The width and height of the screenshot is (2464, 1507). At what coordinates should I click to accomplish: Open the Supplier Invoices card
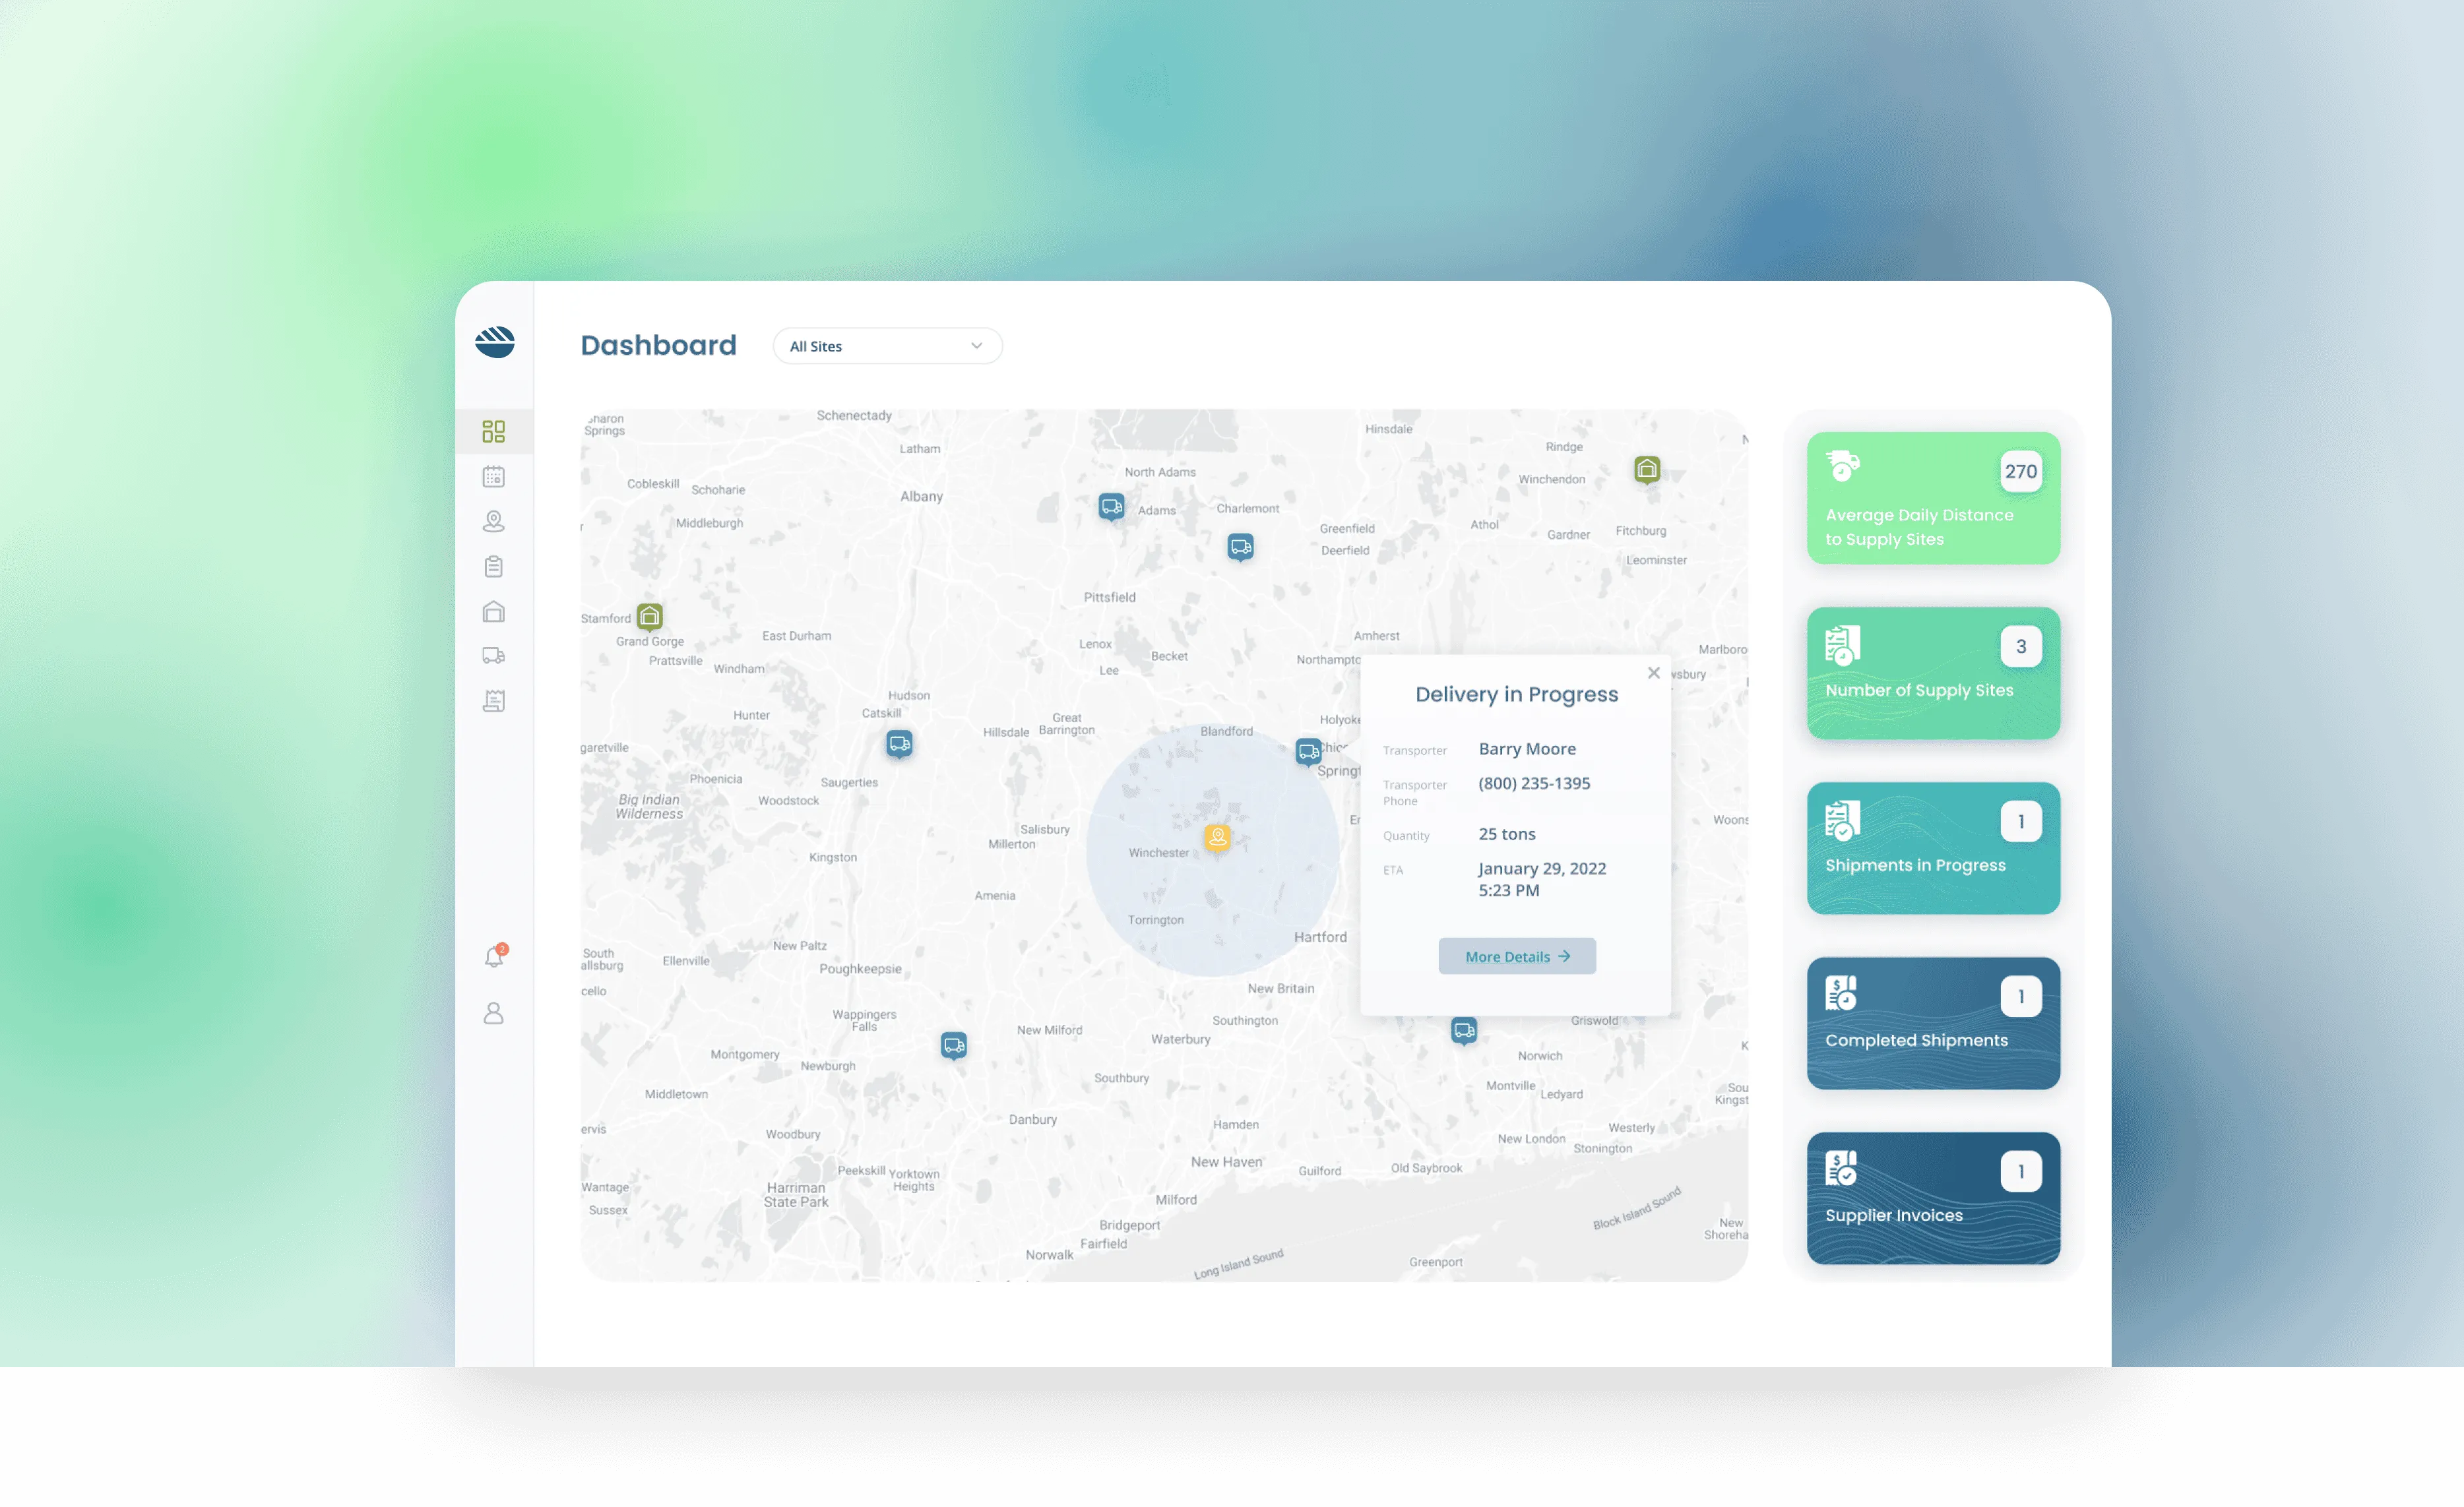(x=1932, y=1198)
